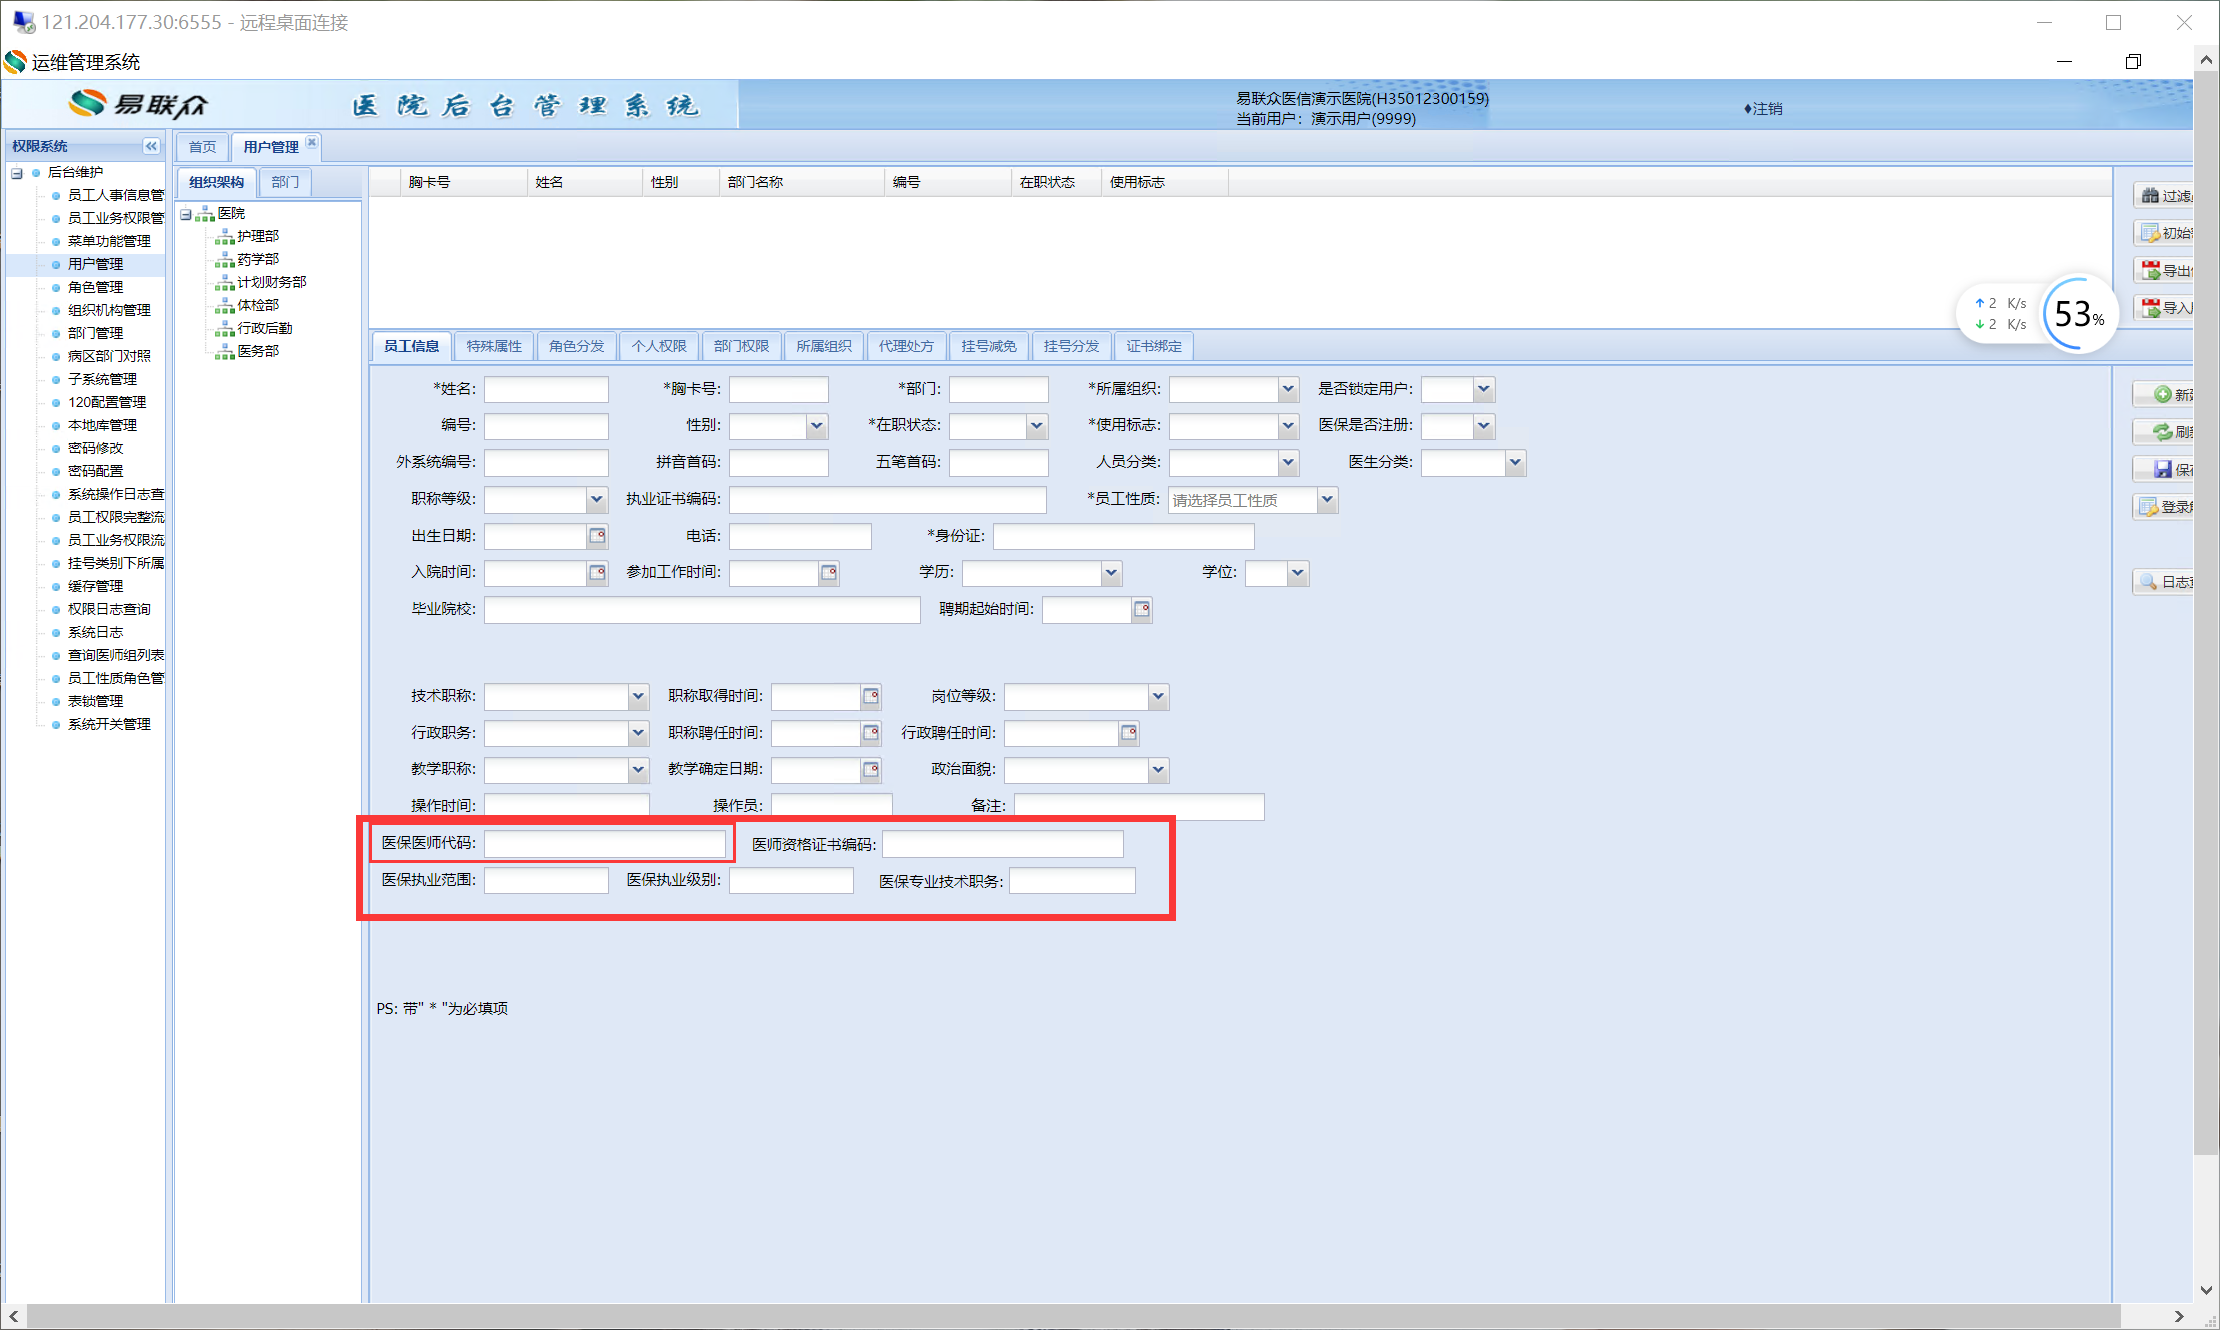Image resolution: width=2220 pixels, height=1330 pixels.
Task: Click the green refresh arrows icon
Action: 2162,432
